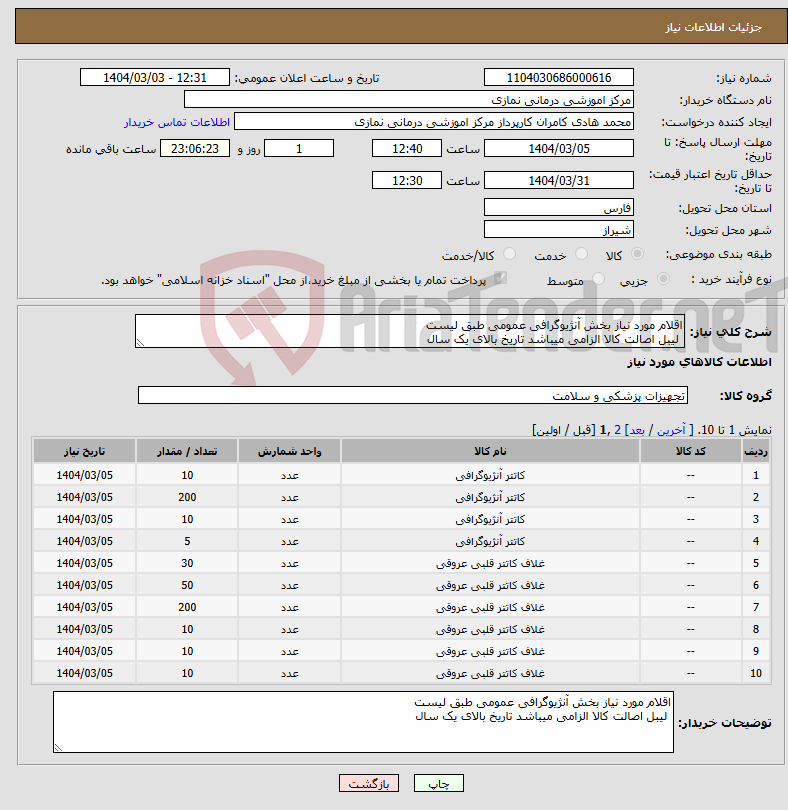Click the need number field 1104030686000616
788x810 pixels.
559,77
